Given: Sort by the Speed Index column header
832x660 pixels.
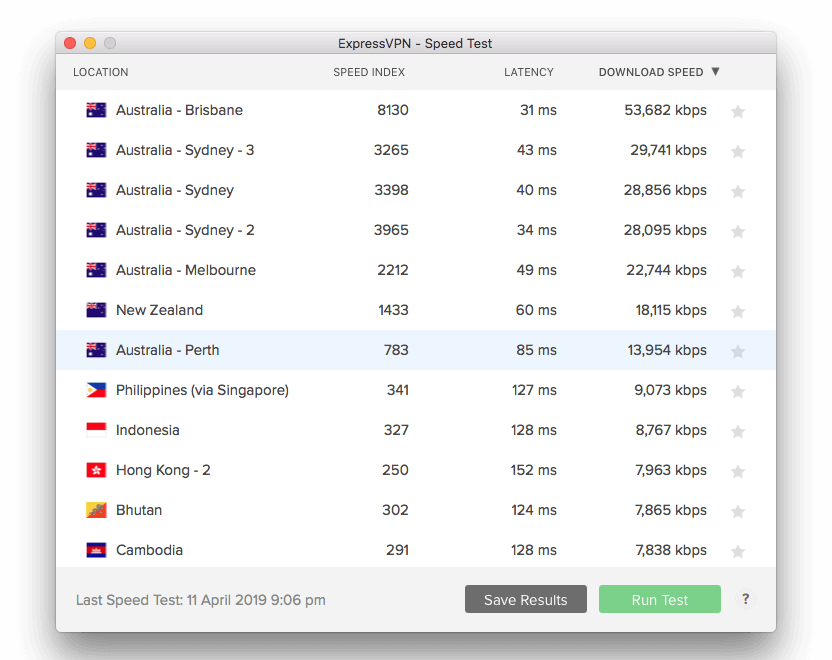Looking at the screenshot, I should (369, 72).
